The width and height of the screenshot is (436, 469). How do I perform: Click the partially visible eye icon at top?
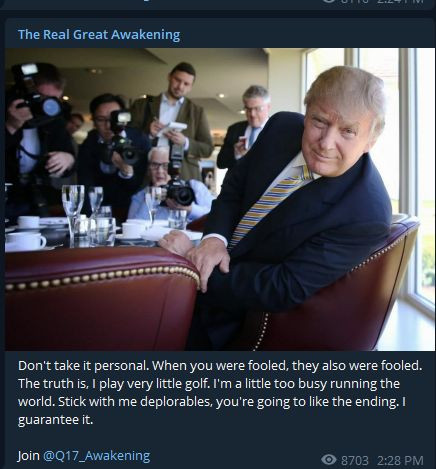pos(329,1)
